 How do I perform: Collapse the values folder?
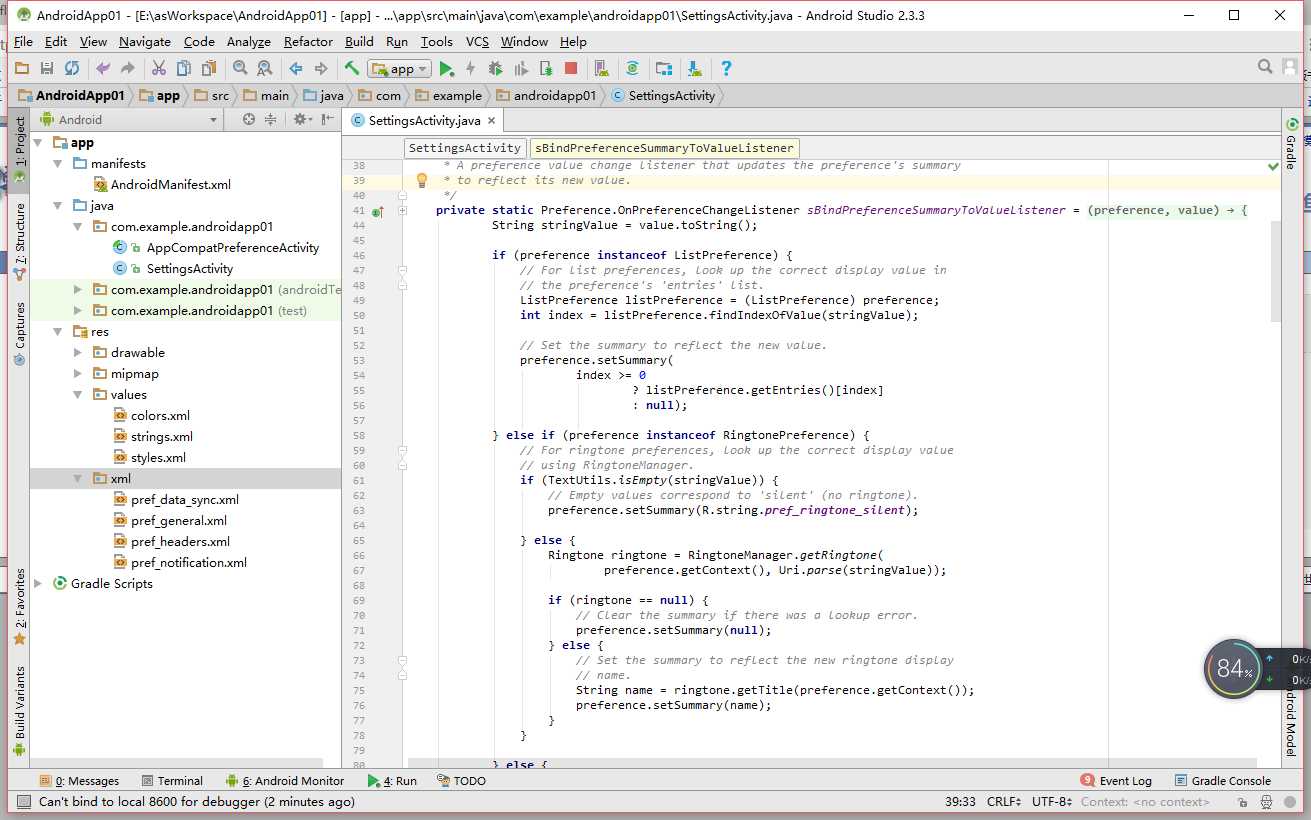[78, 394]
